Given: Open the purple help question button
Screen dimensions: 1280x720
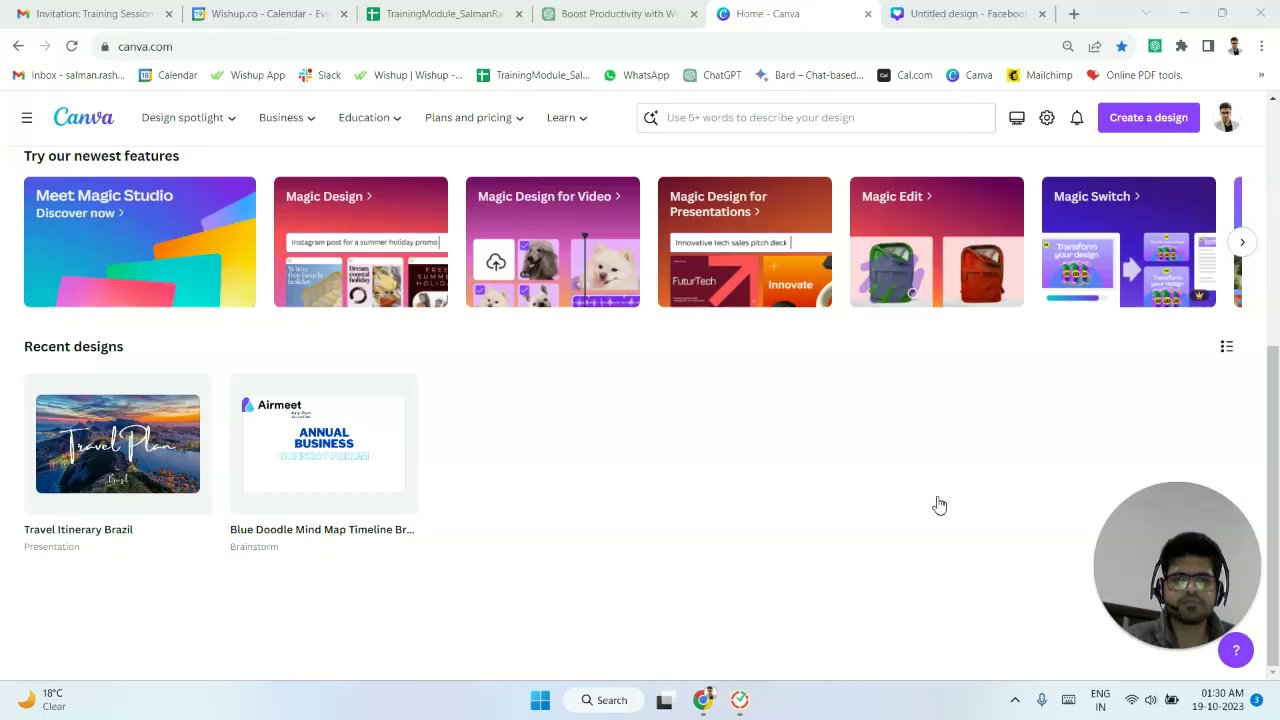Looking at the screenshot, I should 1236,650.
